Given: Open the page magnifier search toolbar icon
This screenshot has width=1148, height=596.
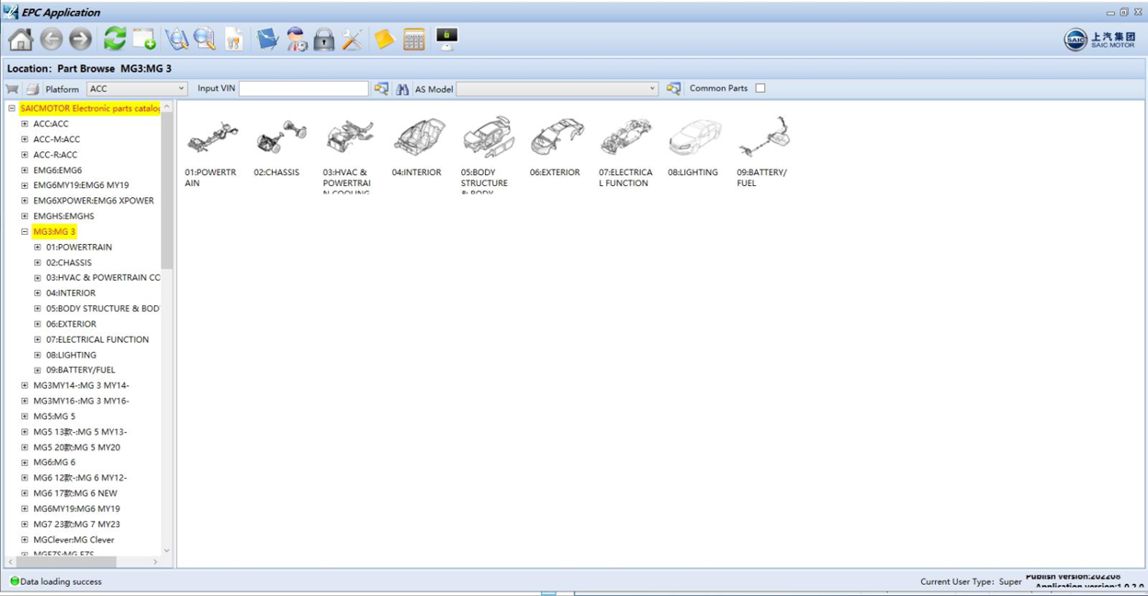Looking at the screenshot, I should point(205,39).
